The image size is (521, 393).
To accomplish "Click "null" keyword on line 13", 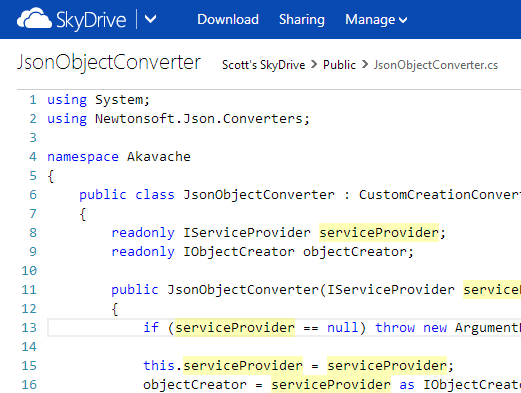I will [343, 328].
